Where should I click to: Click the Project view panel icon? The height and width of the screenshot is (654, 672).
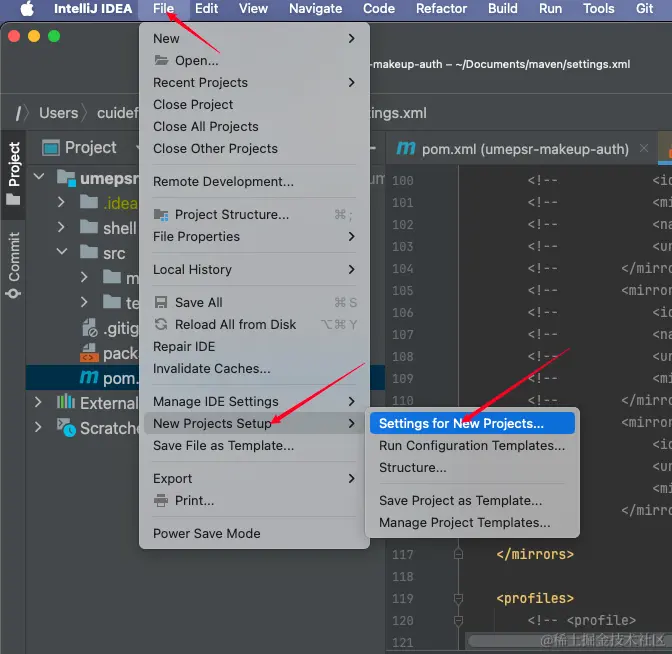tap(51, 148)
